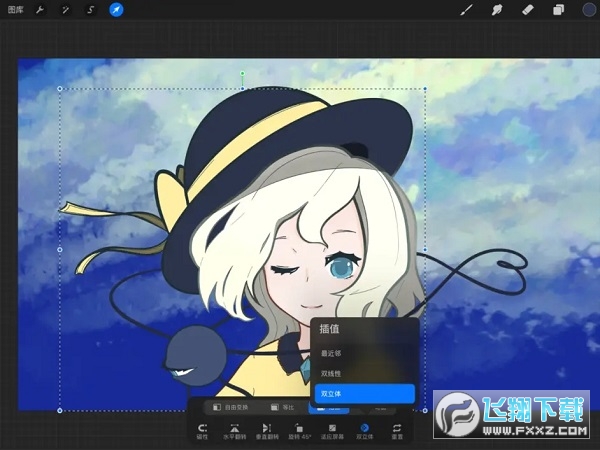The image size is (600, 450).
Task: Switch to 等比 uniform mode
Action: click(283, 407)
